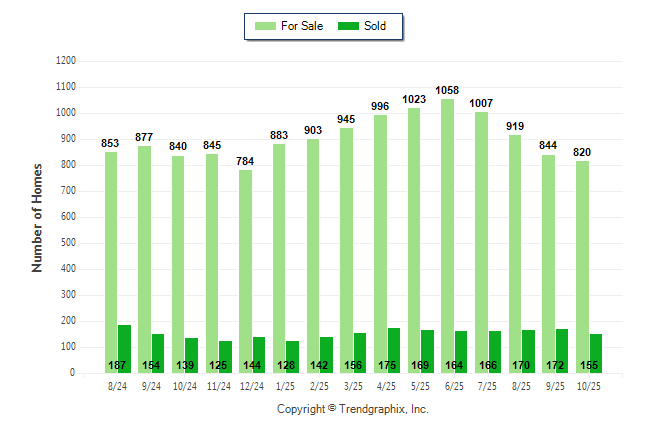Toggle the Sold series legend label
Image resolution: width=646 pixels, height=434 pixels.
377,26
